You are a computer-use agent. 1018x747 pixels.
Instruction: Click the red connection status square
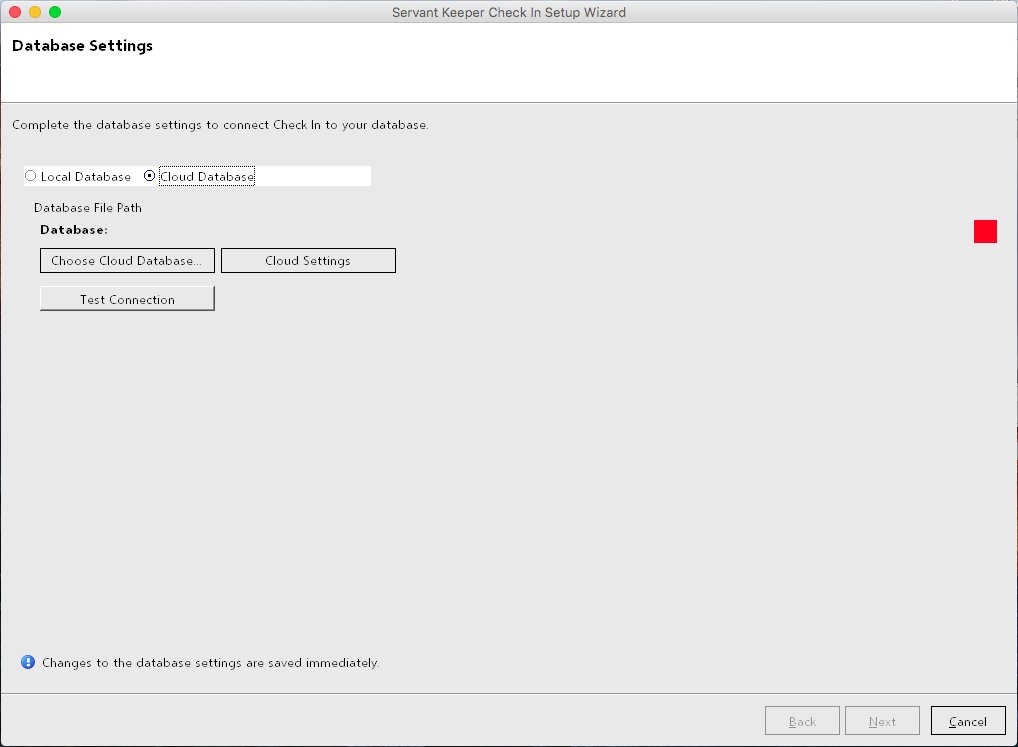(x=985, y=231)
